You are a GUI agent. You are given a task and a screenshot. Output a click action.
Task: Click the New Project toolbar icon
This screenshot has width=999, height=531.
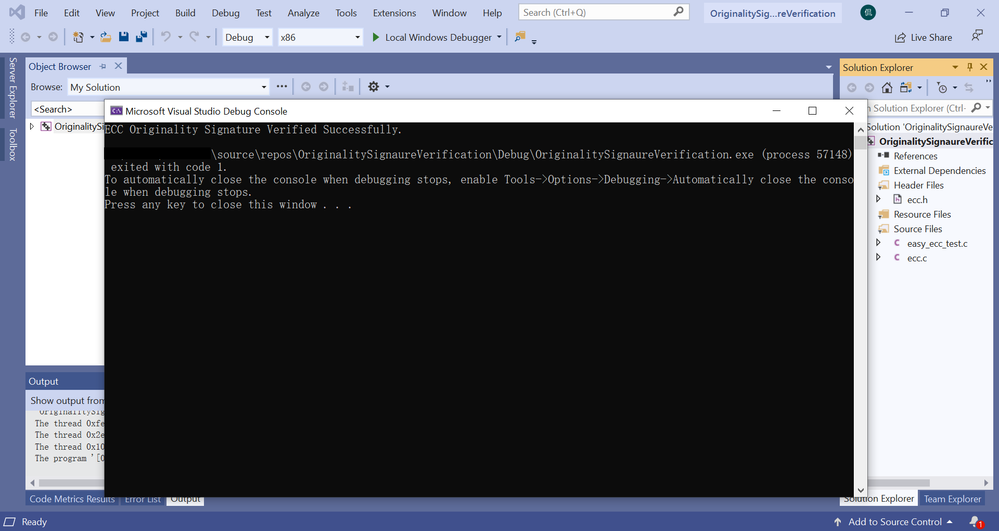pyautogui.click(x=78, y=38)
